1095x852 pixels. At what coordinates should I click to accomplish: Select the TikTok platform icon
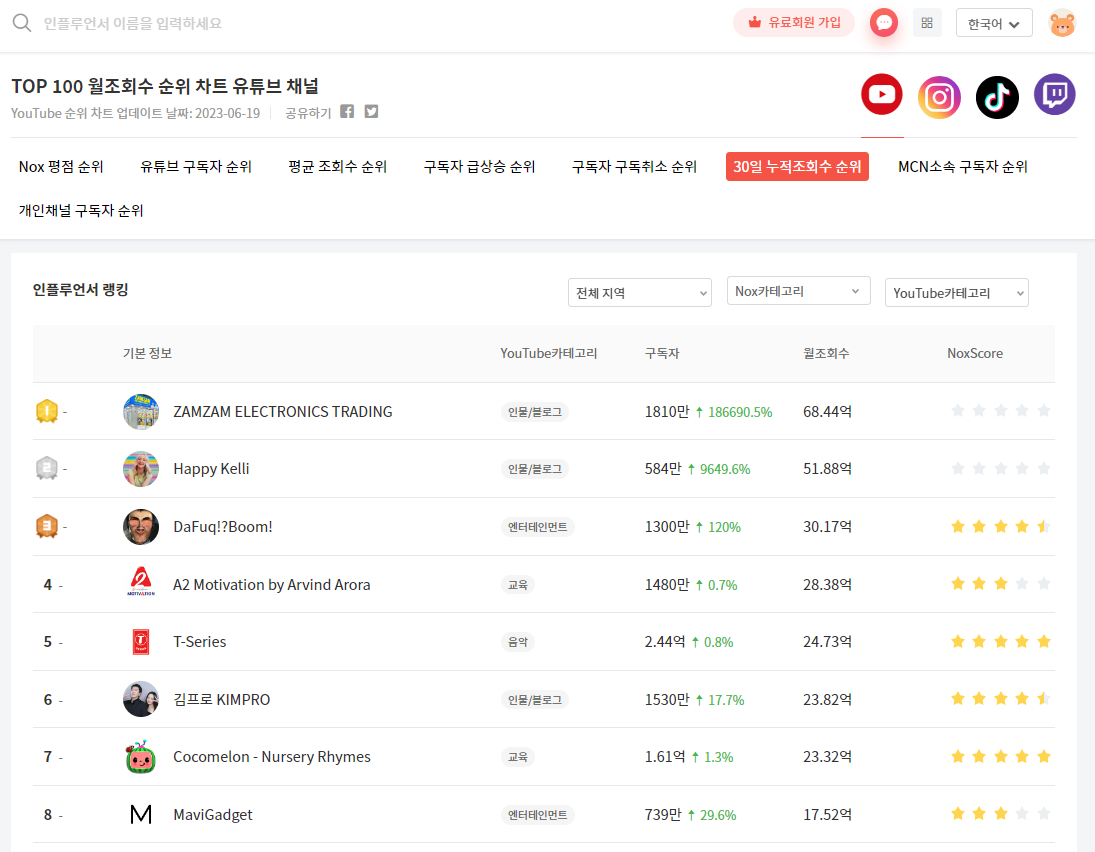point(997,97)
